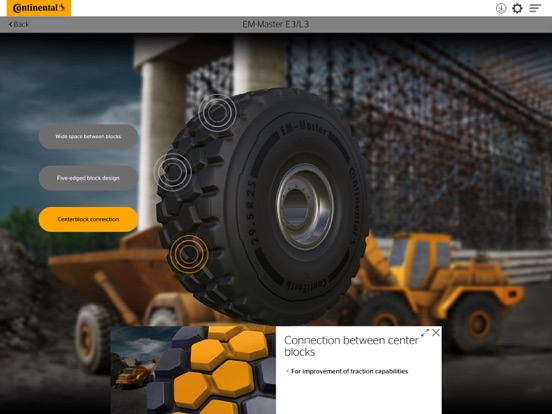Click the 'EM-Master E3/L3' title

tap(276, 24)
